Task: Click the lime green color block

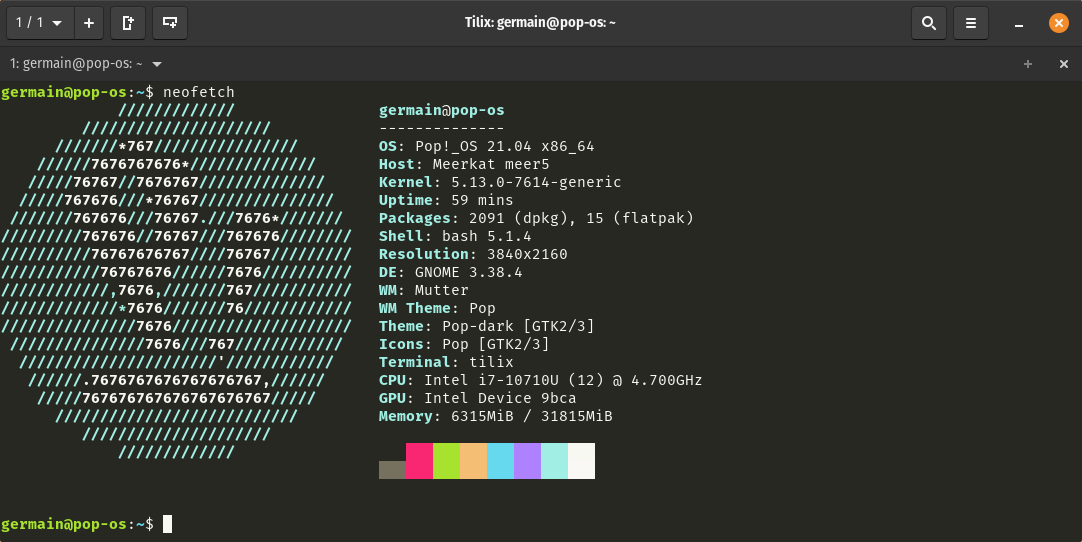Action: [x=446, y=461]
